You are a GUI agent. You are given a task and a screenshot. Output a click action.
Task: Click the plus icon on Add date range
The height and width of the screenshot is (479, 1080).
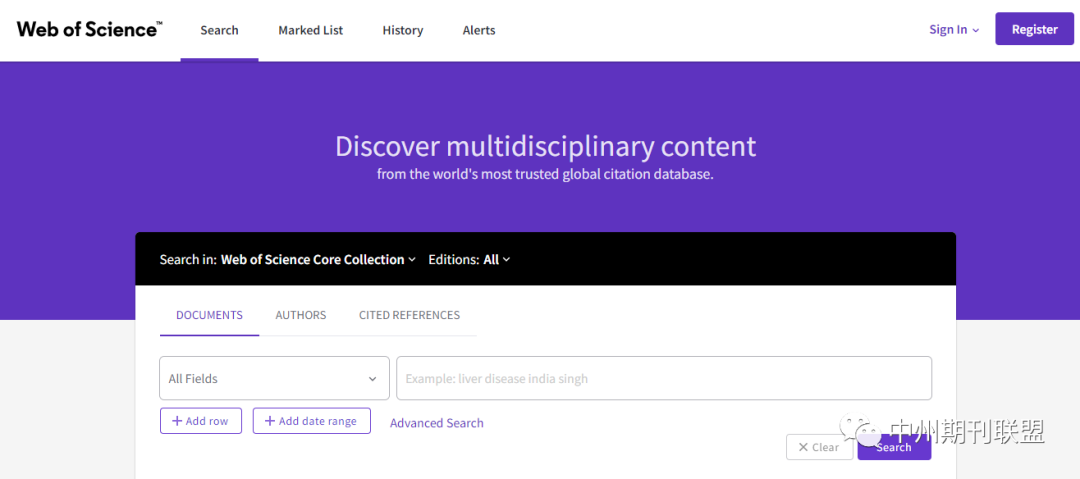tap(270, 421)
